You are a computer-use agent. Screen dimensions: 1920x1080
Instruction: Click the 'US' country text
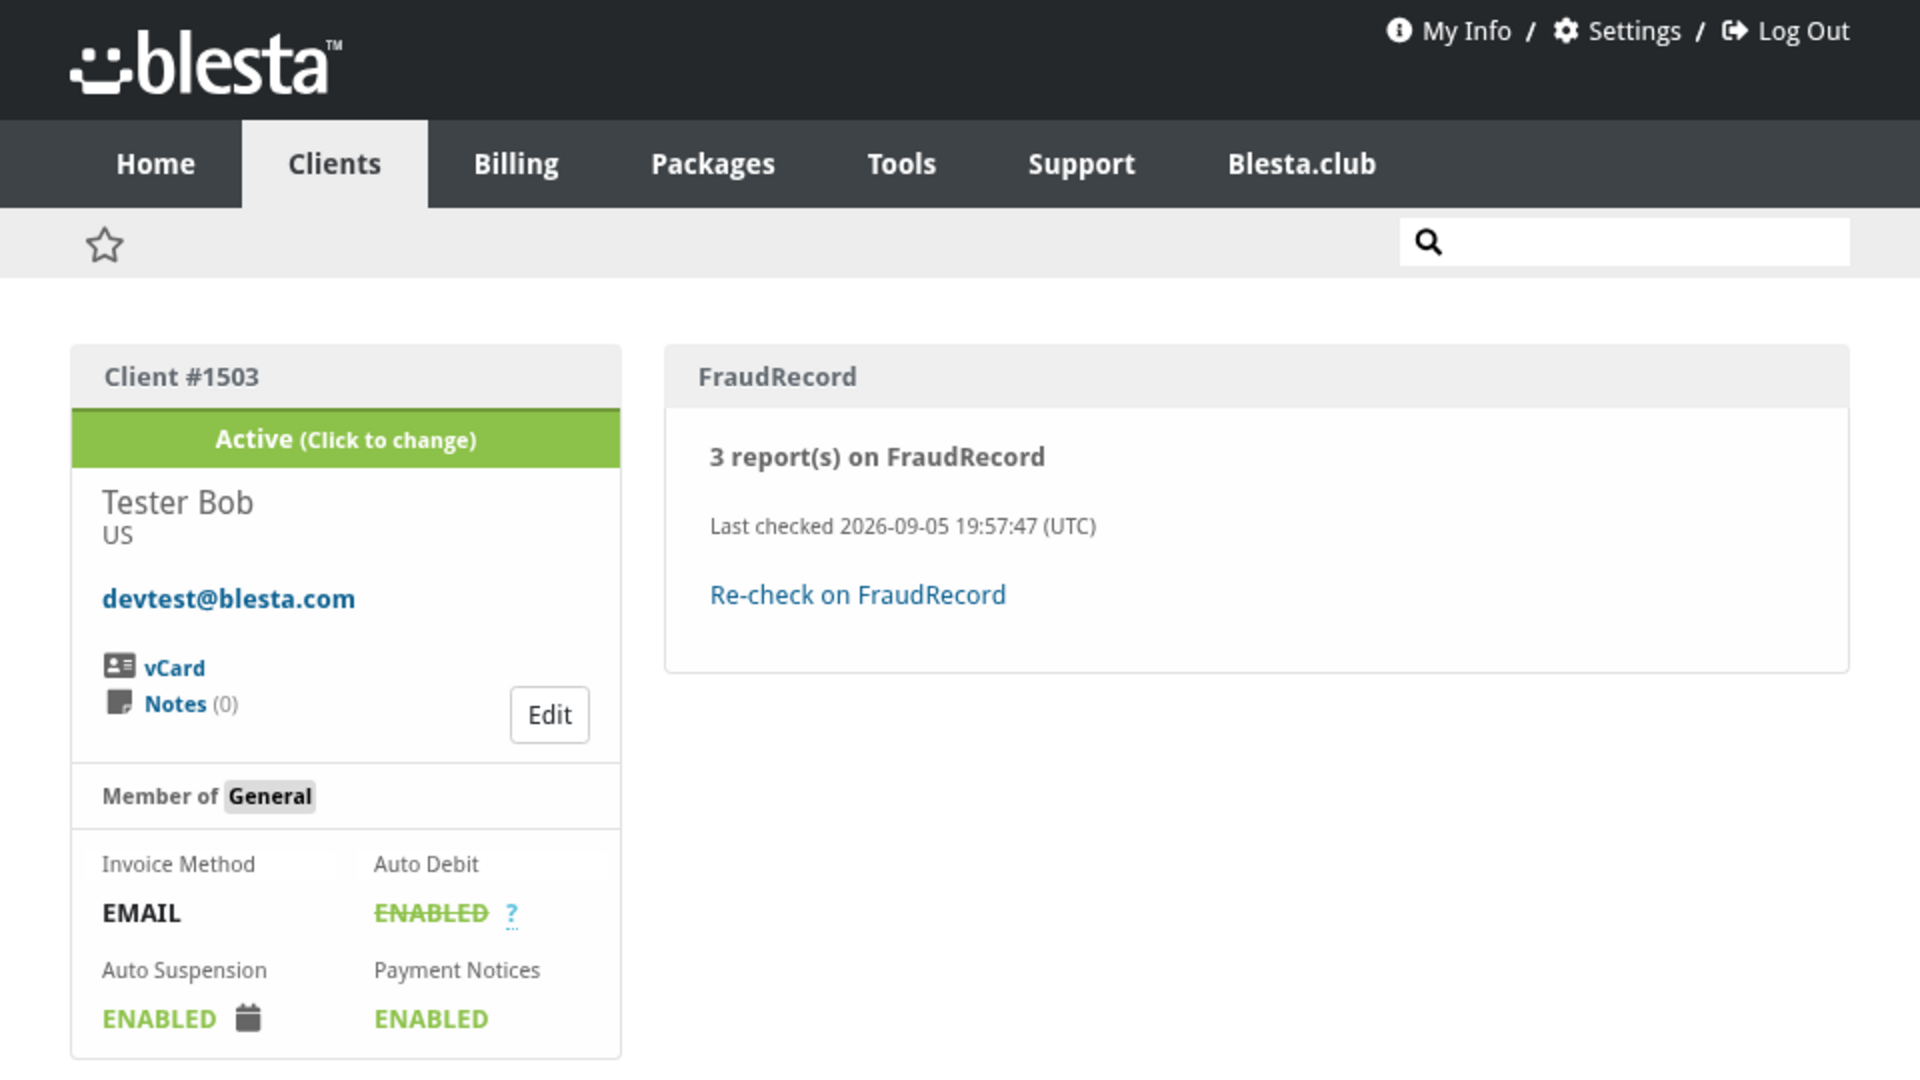117,536
